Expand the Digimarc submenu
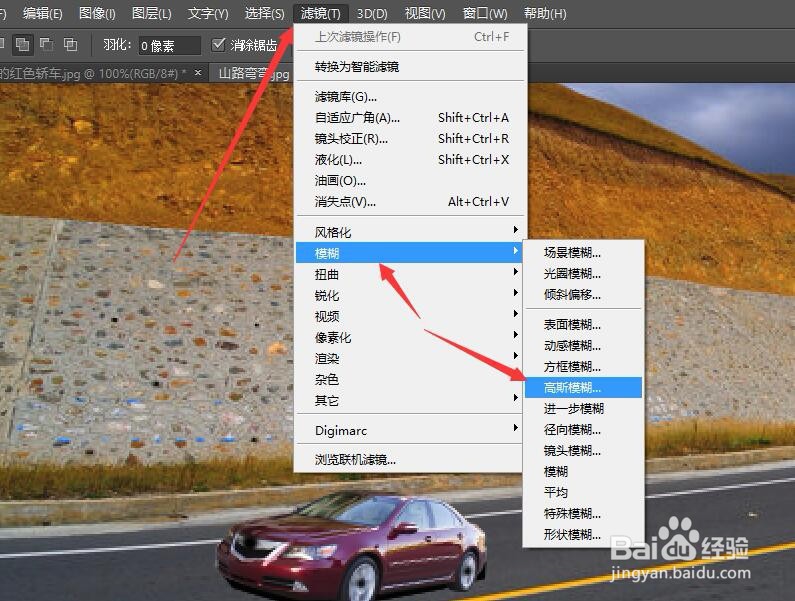Viewport: 795px width, 601px height. pos(410,430)
